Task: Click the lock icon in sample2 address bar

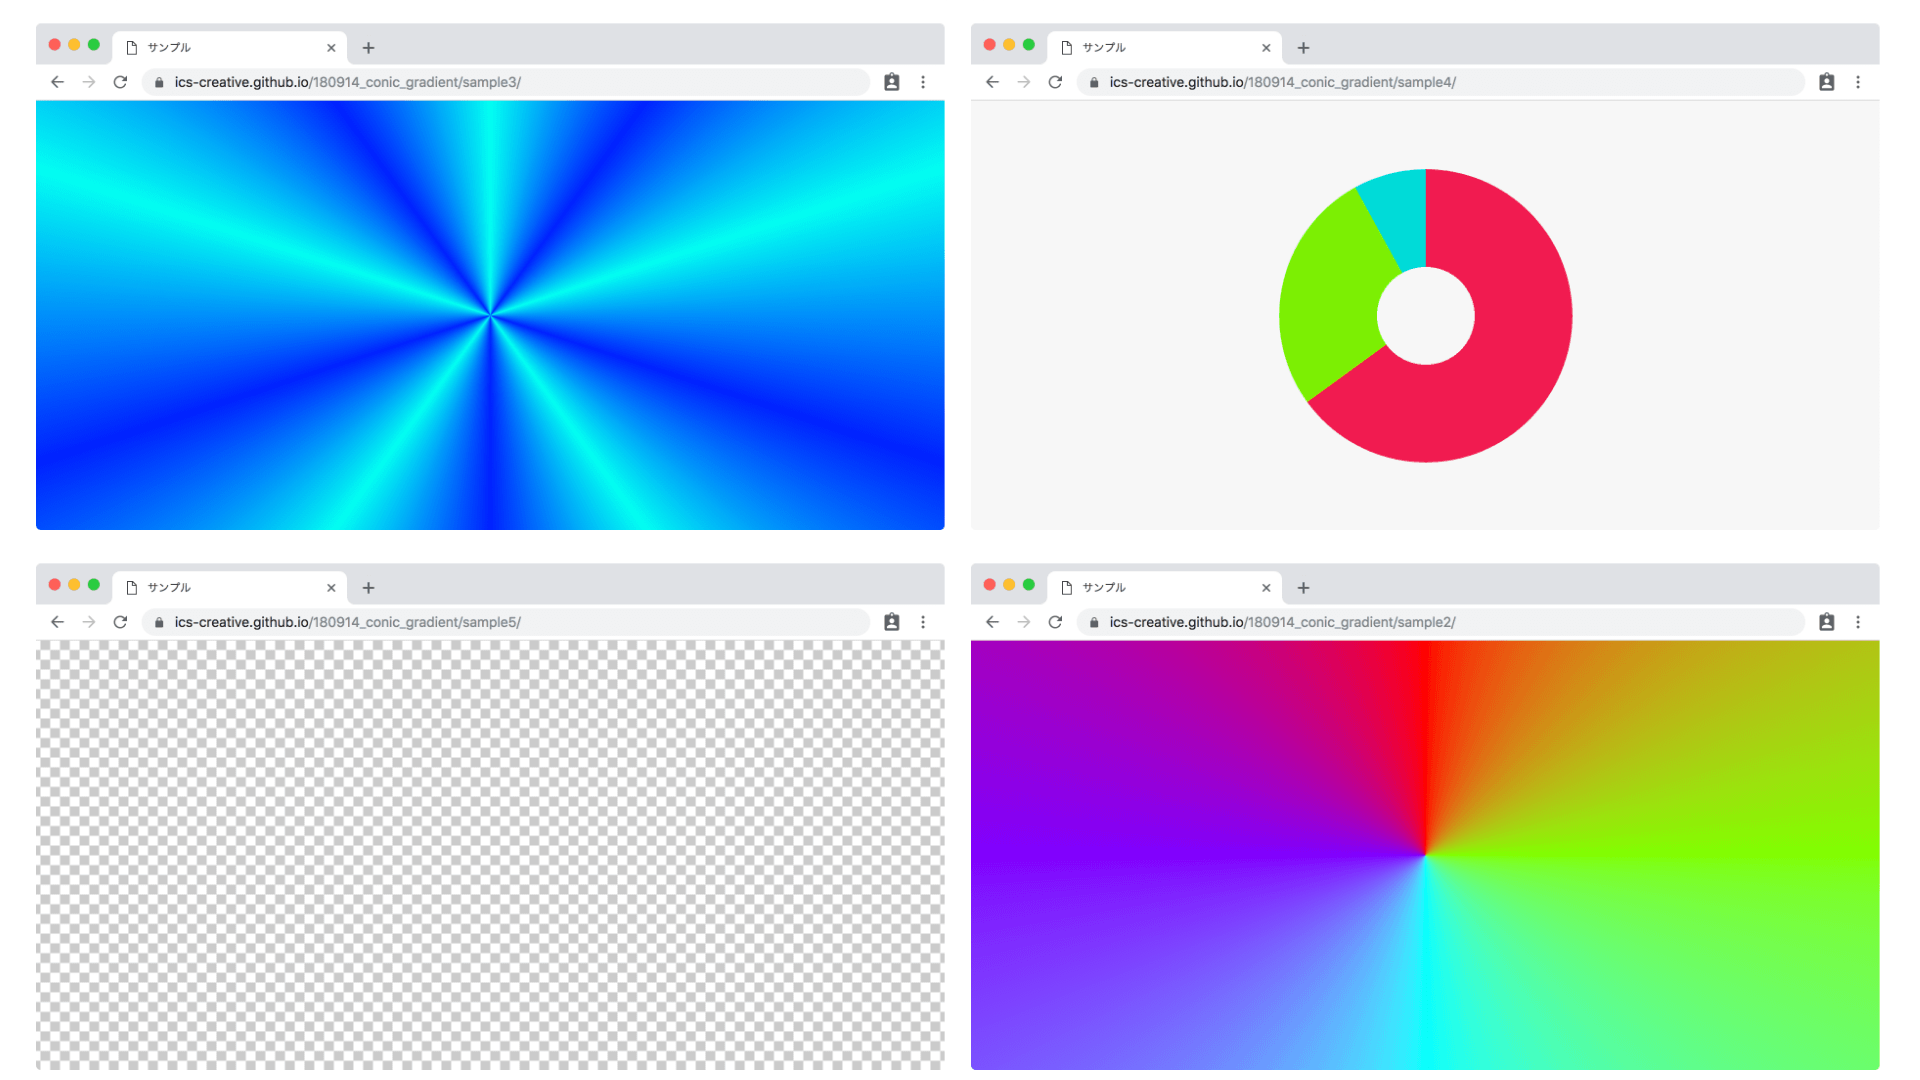Action: point(1094,622)
